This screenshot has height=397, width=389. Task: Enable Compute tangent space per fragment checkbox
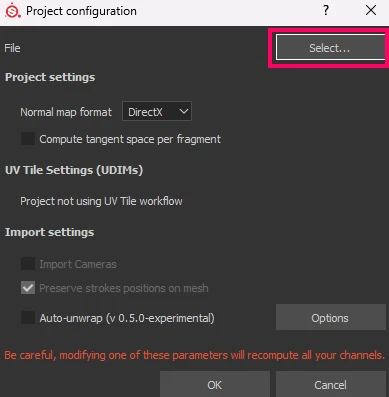point(28,139)
